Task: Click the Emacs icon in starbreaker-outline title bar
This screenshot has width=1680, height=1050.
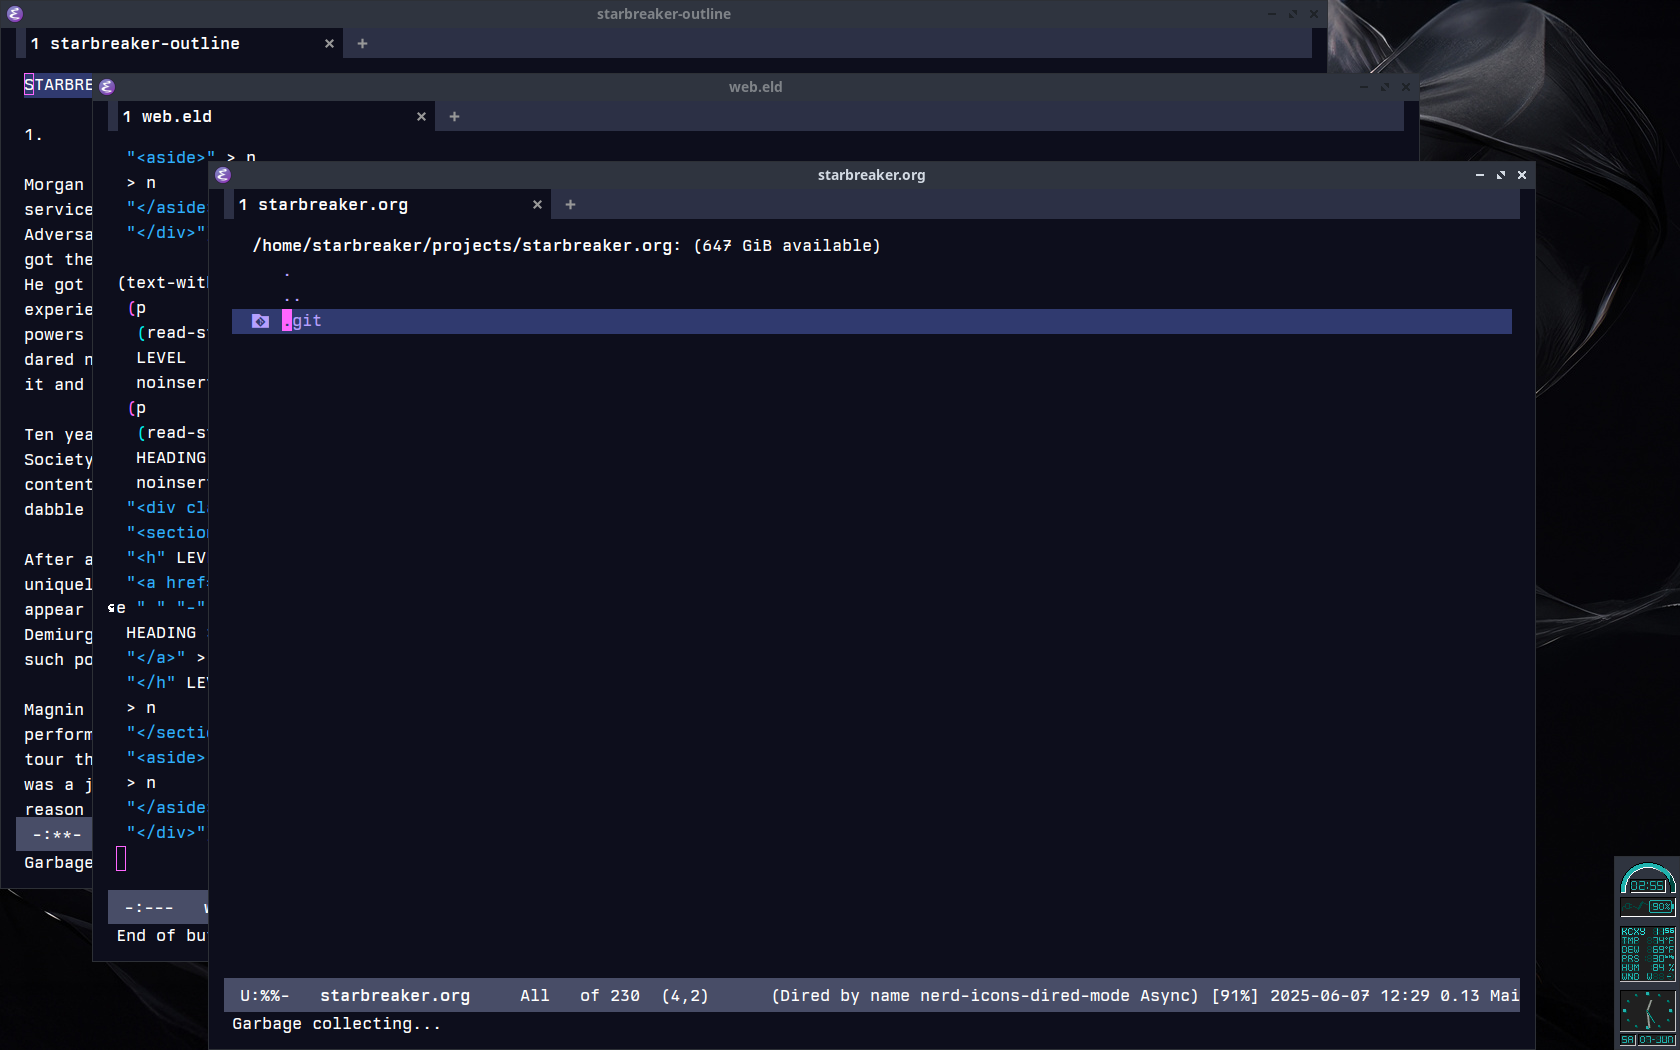Action: (x=14, y=14)
